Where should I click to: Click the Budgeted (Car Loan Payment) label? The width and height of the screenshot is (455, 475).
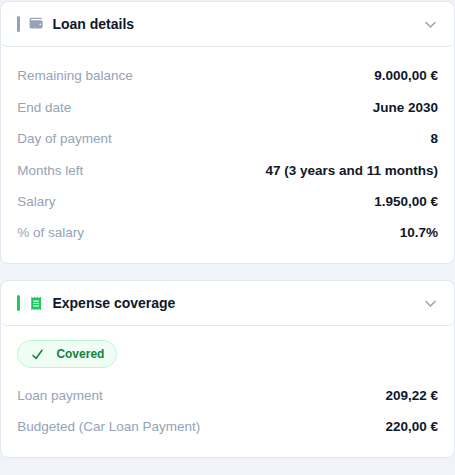coord(109,427)
